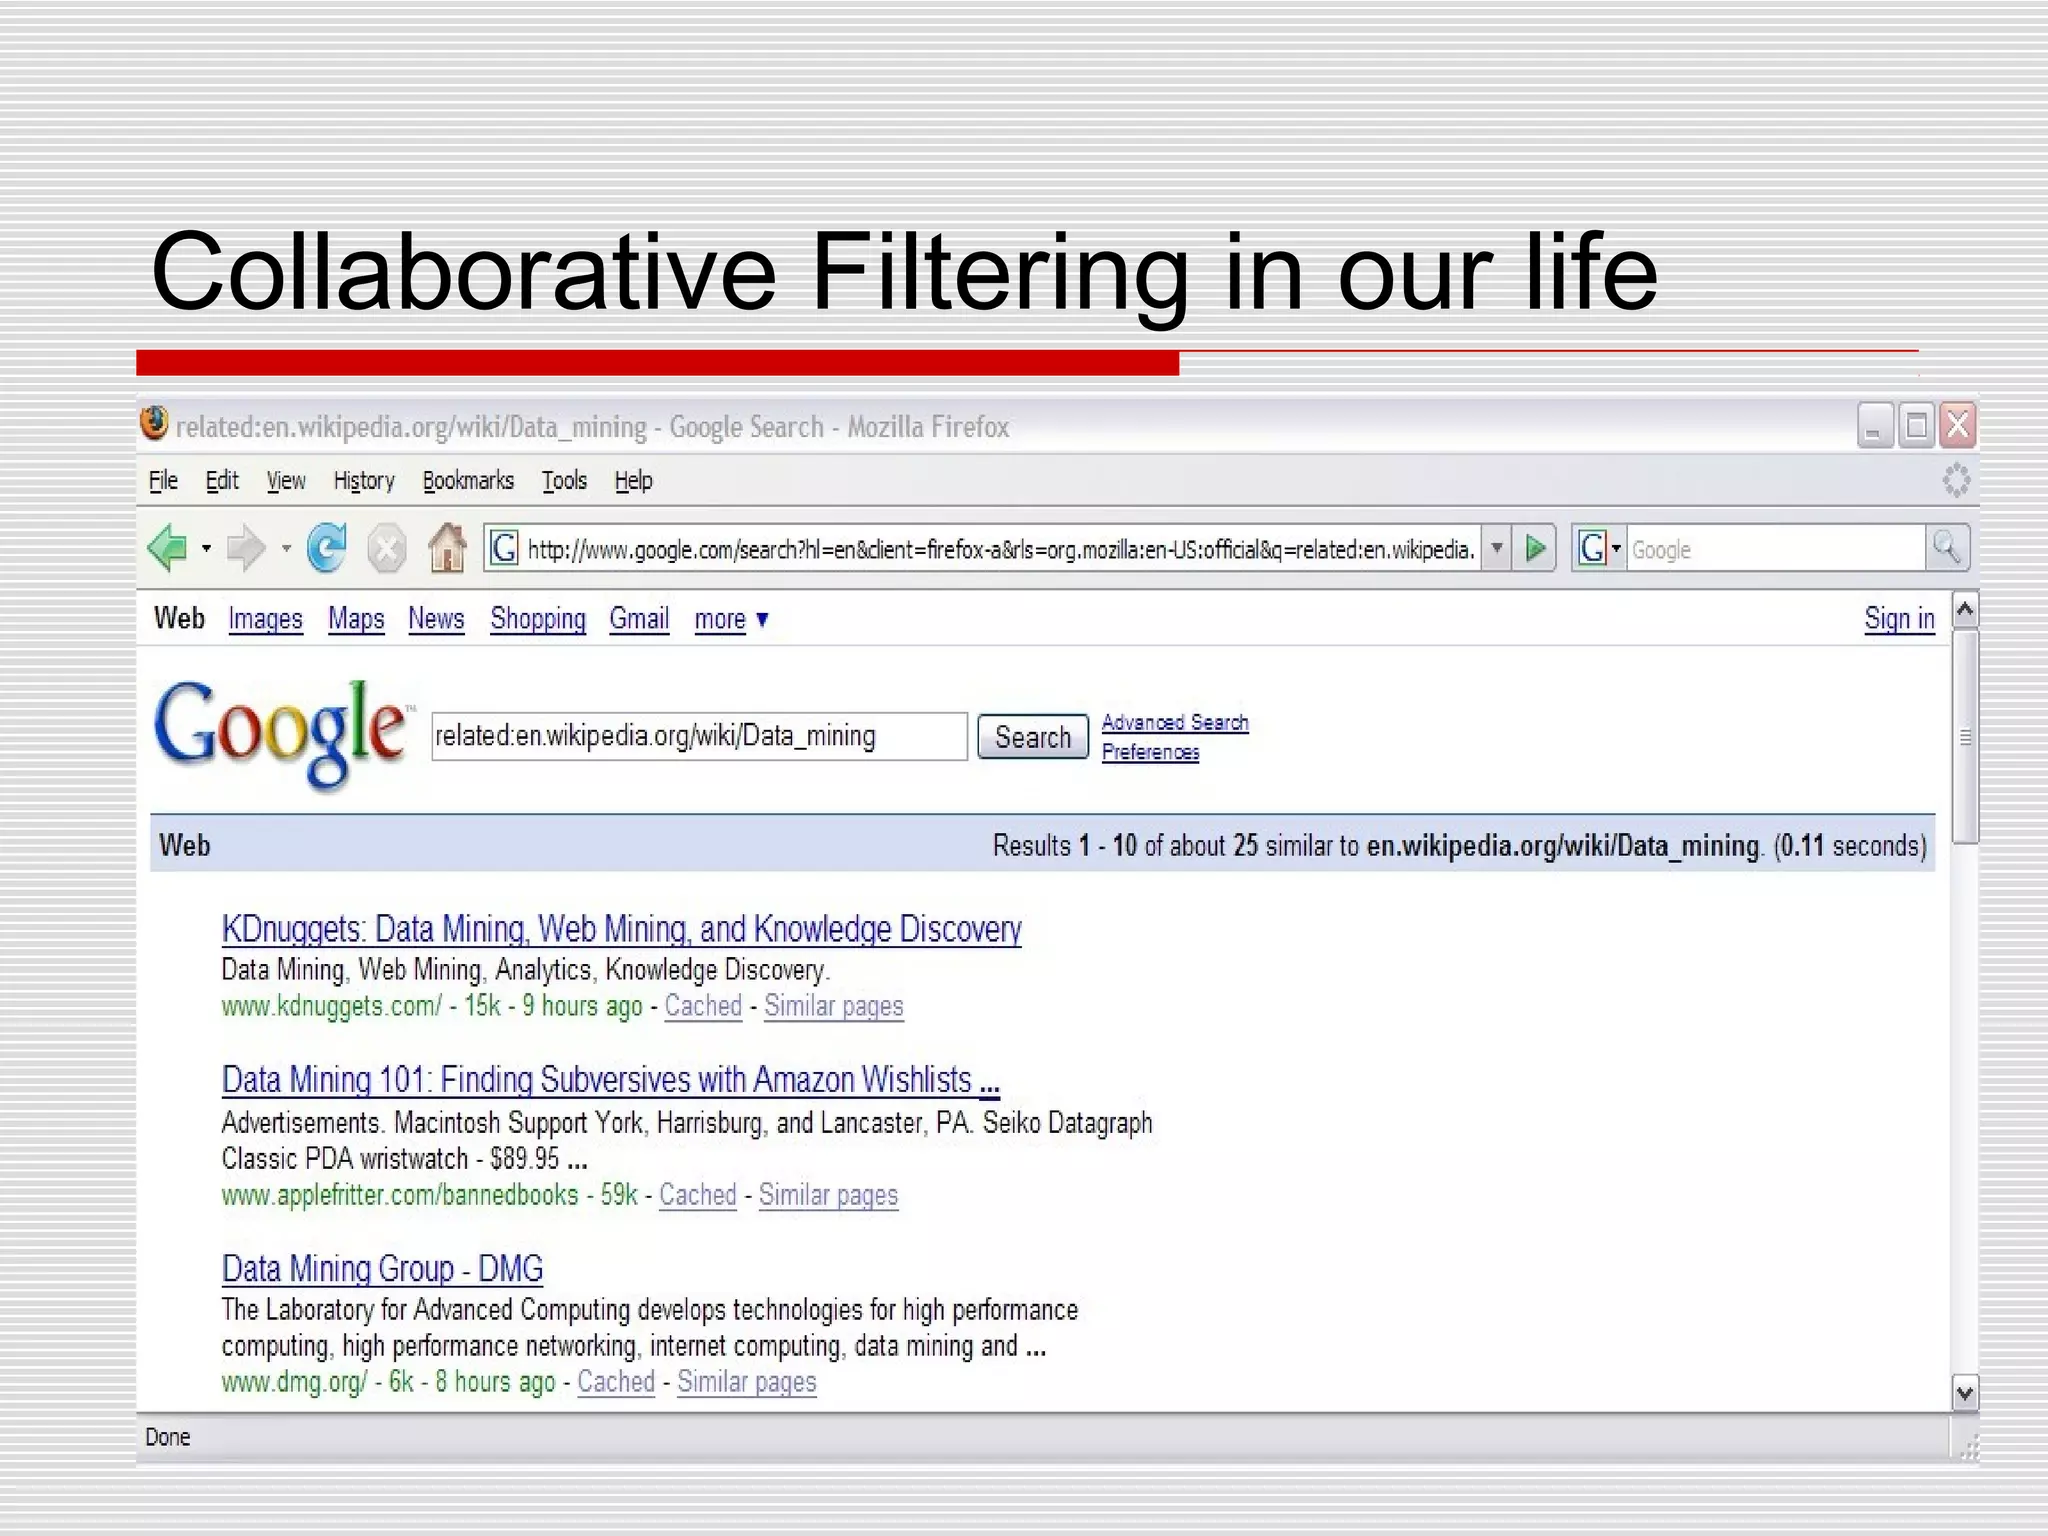
Task: Open the File menu
Action: (163, 481)
